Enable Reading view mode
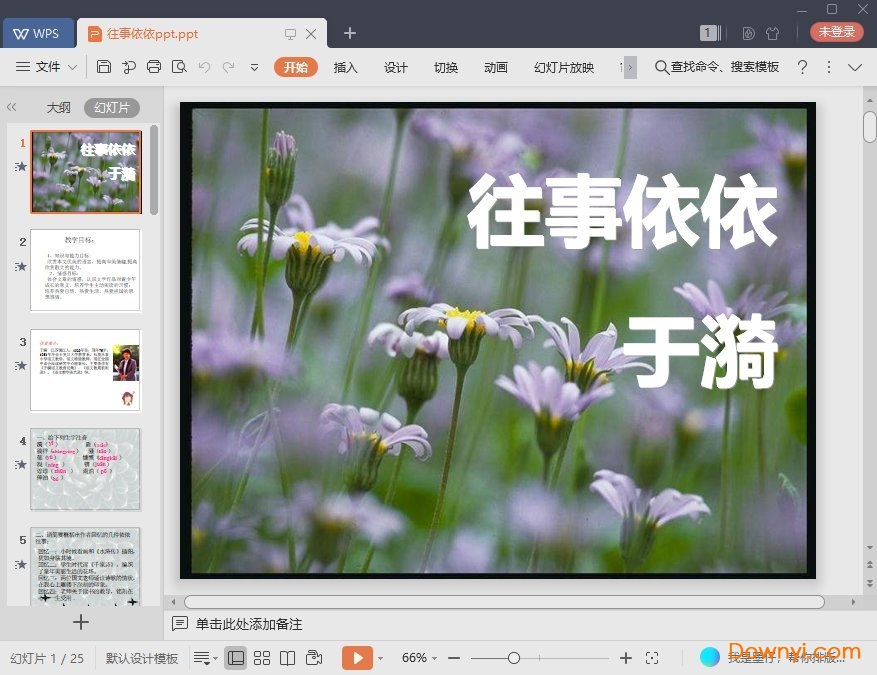 [288, 658]
